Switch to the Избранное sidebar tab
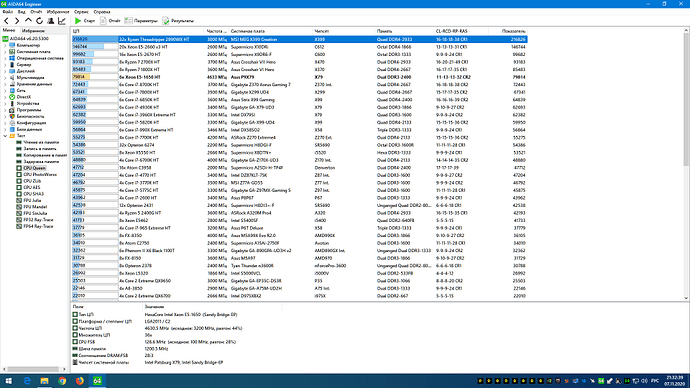The image size is (690, 388). coord(33,31)
